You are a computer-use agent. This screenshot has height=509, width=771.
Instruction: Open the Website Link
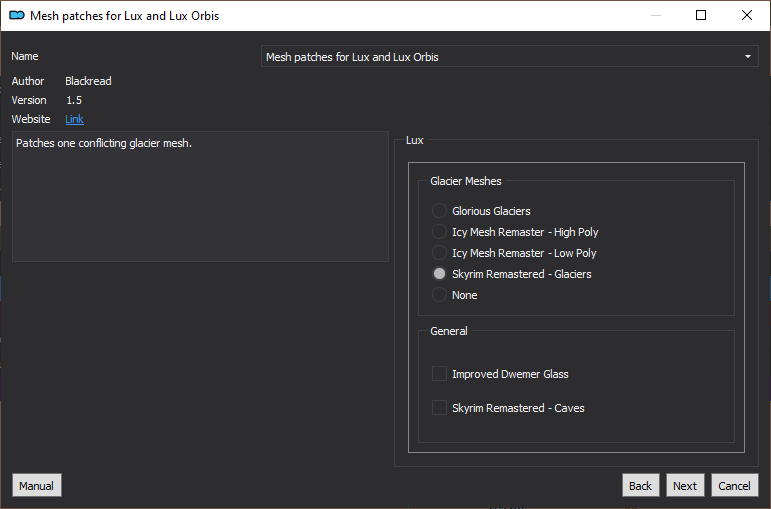pos(74,119)
